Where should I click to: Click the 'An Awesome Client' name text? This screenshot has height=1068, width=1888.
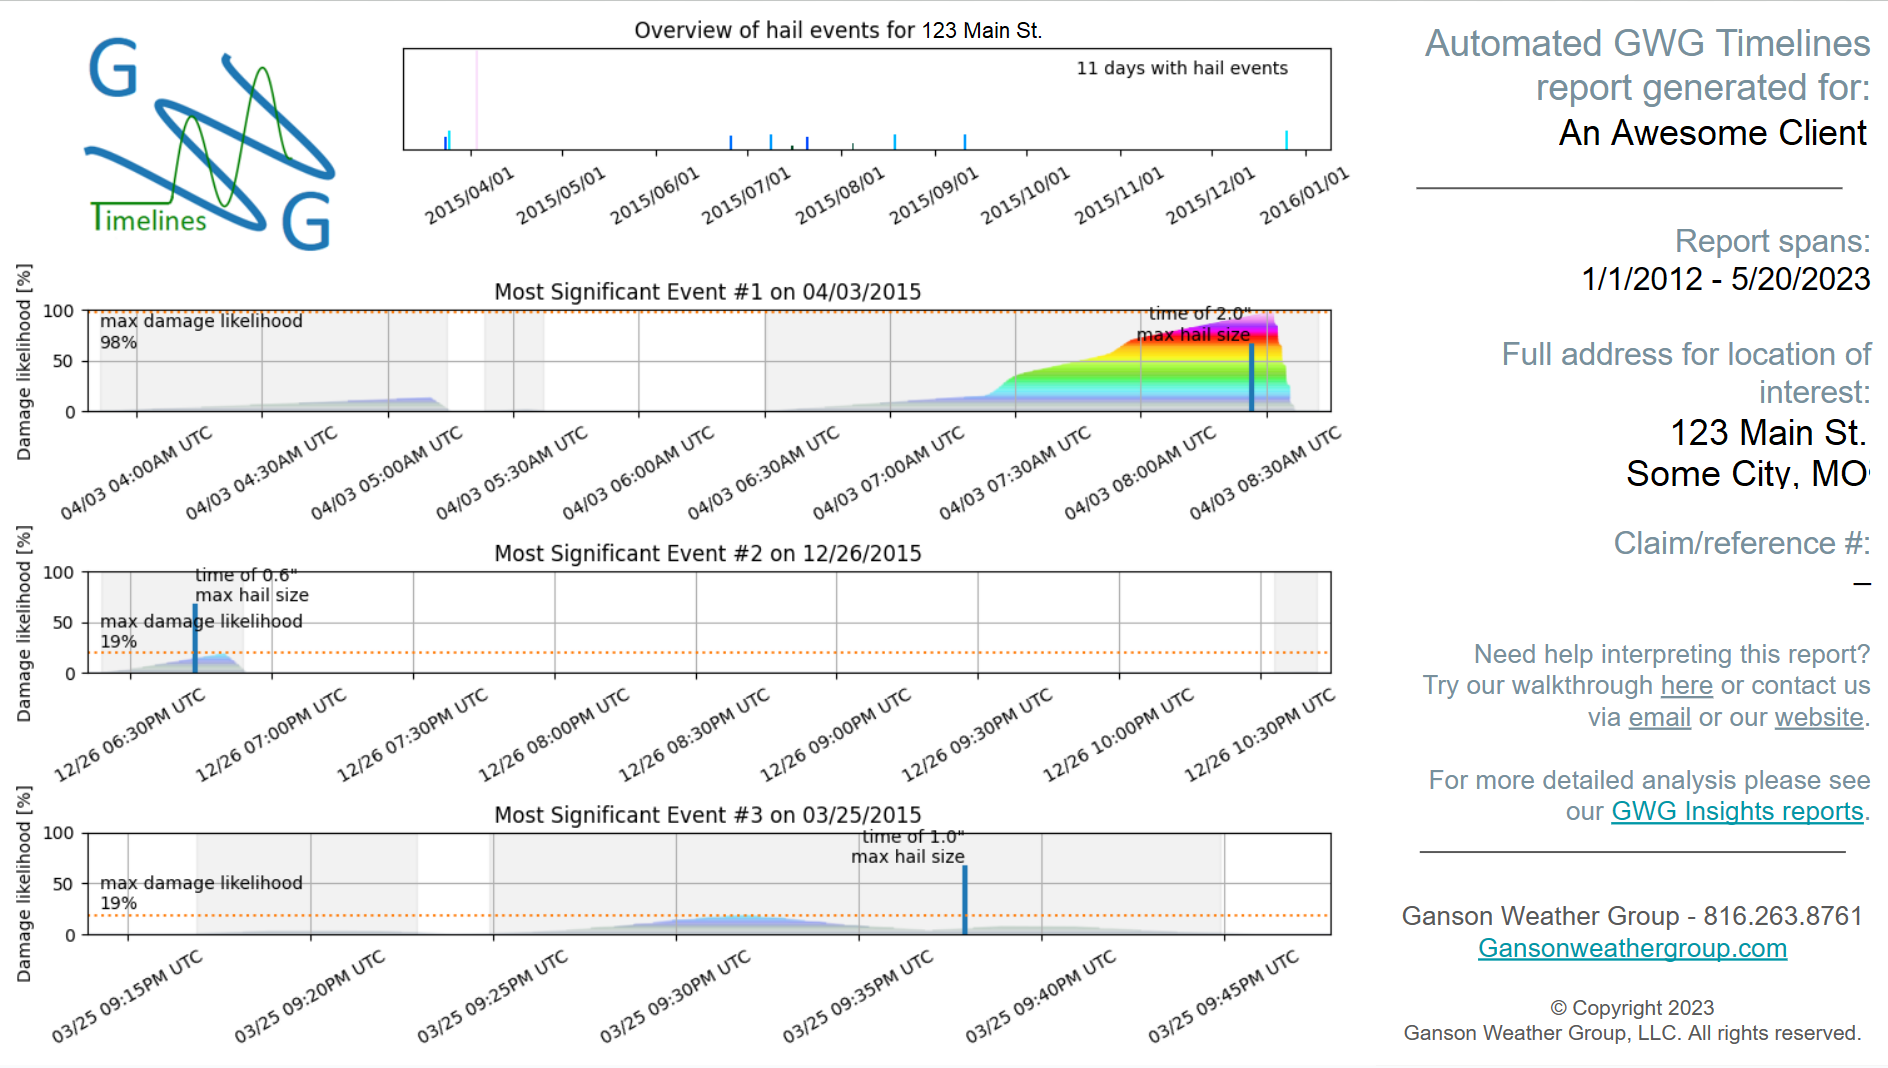tap(1712, 133)
